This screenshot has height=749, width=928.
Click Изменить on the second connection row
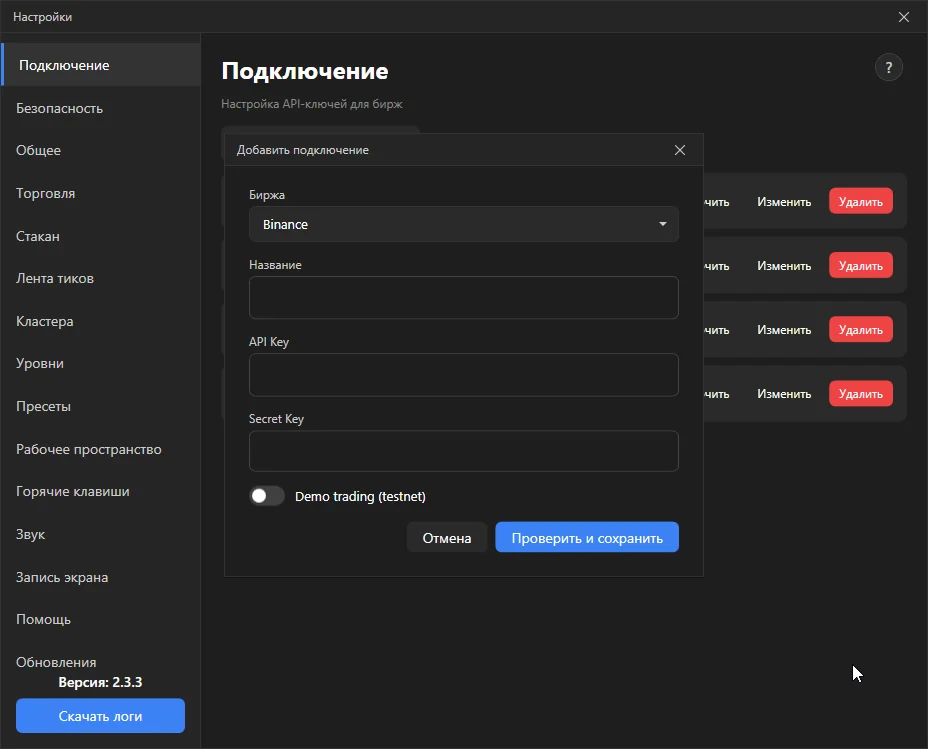784,266
